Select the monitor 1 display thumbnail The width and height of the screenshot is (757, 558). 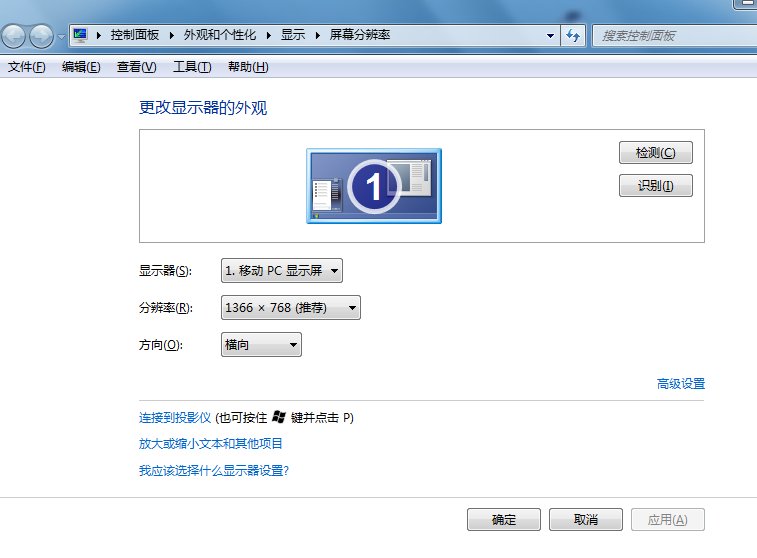tap(374, 186)
